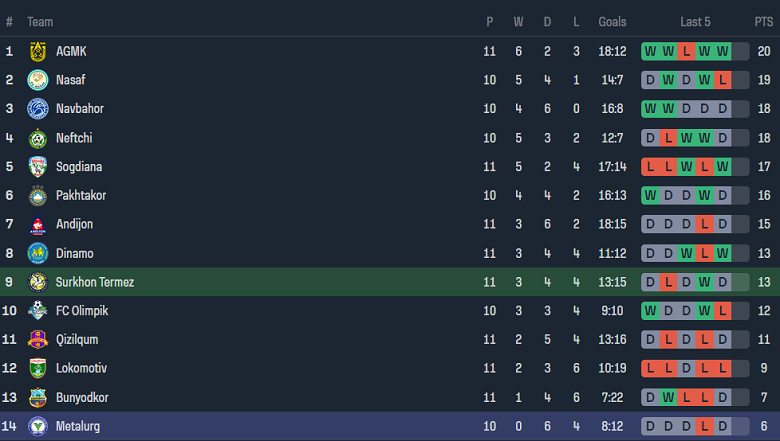Screen dimensions: 780x441
Task: Open Surkhon Termez team page
Action: pos(95,282)
